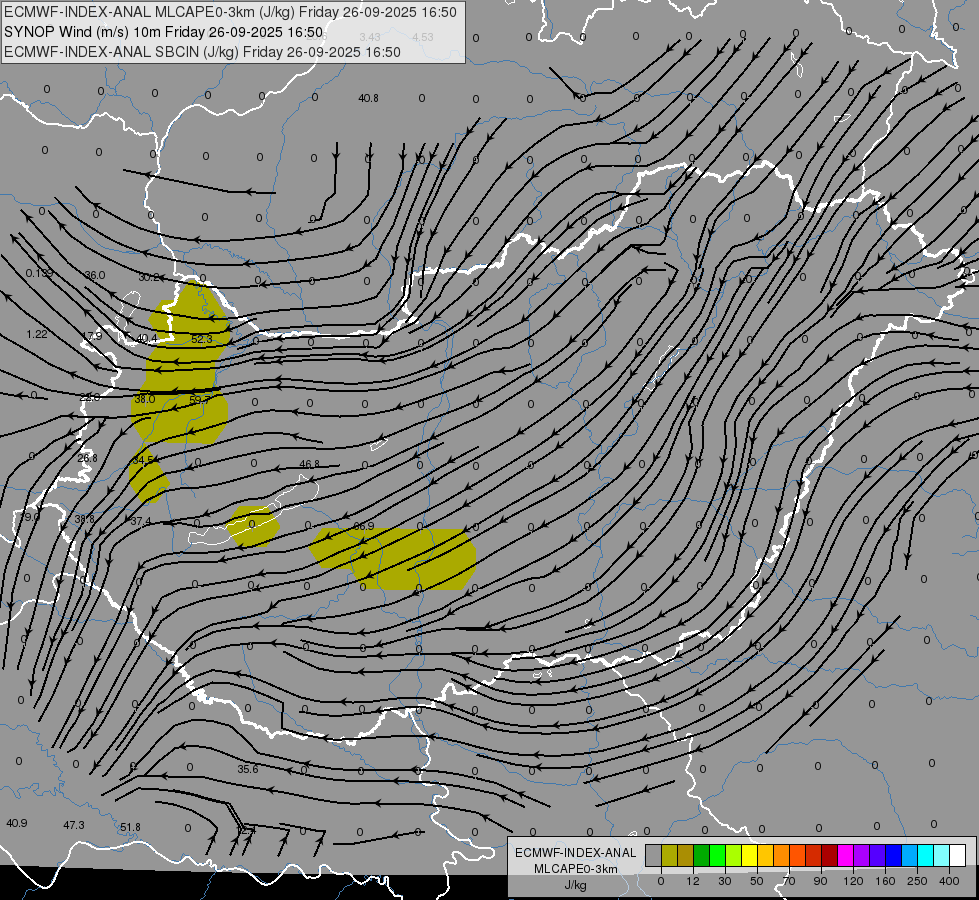Click the 40.9 value on the map

pyautogui.click(x=17, y=823)
